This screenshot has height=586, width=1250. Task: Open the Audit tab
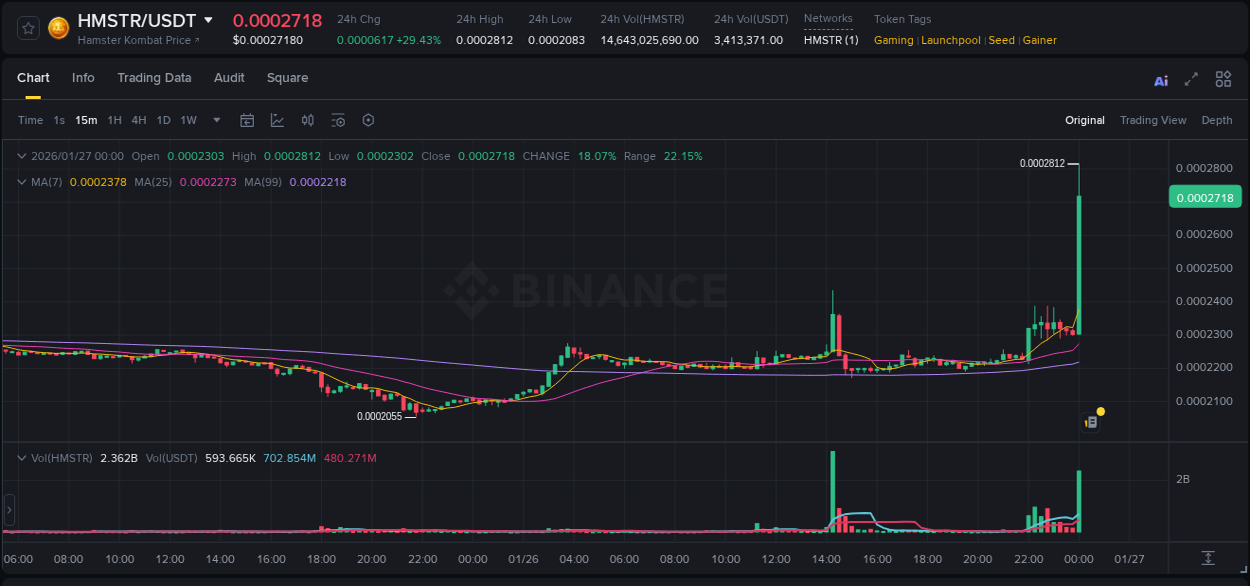(229, 77)
